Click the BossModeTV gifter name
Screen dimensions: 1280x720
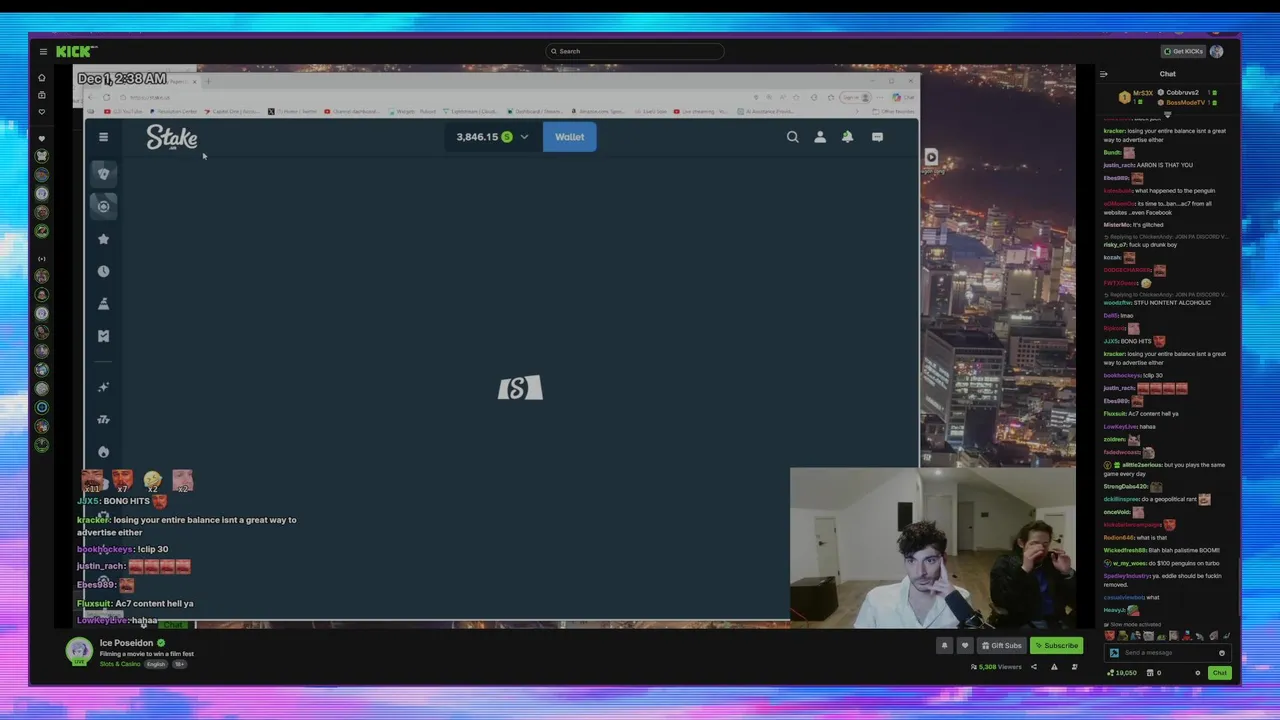click(1185, 102)
